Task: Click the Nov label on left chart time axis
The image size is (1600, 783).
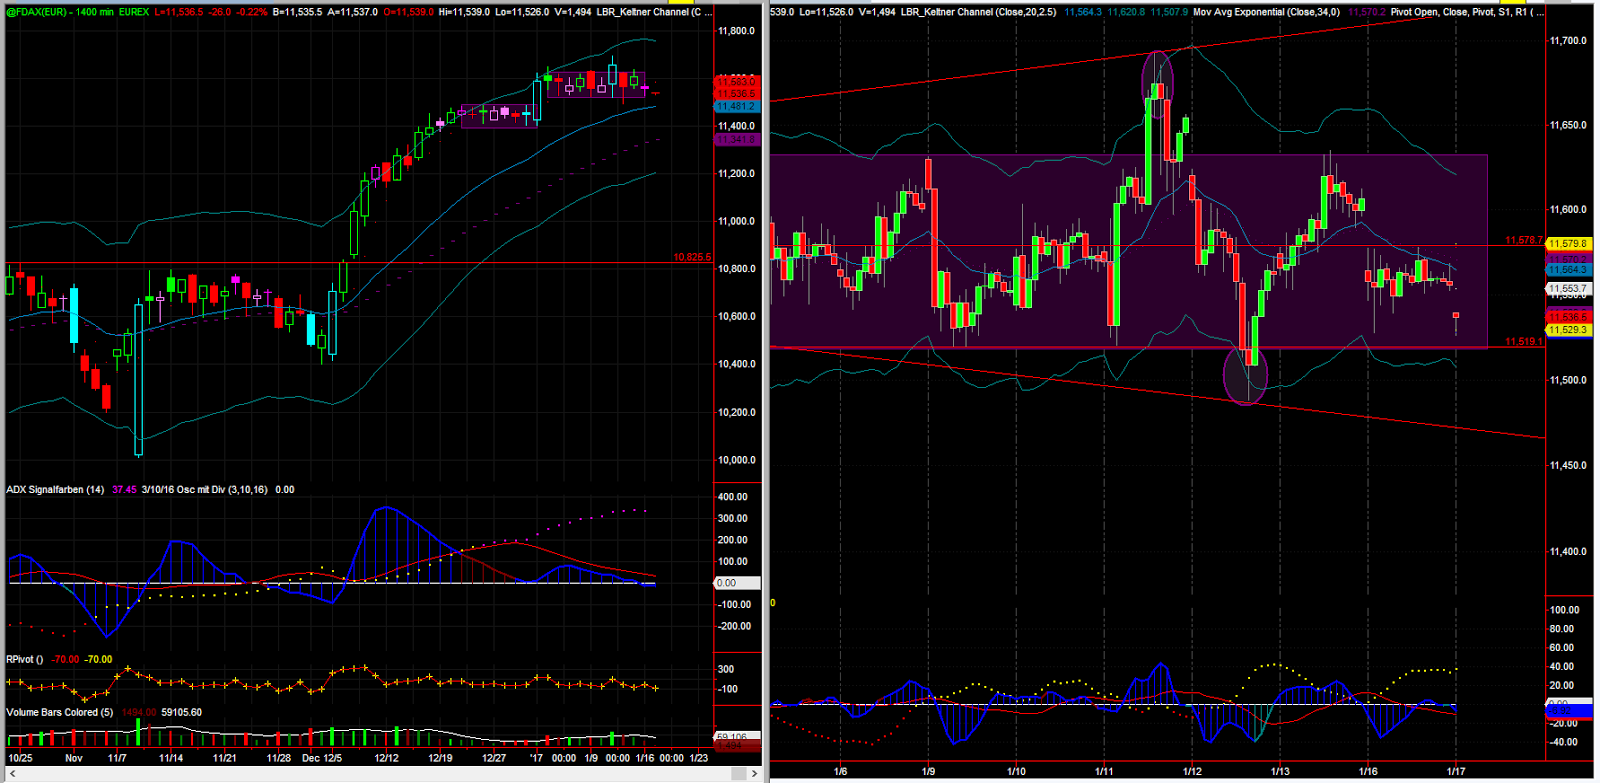Action: [x=73, y=758]
